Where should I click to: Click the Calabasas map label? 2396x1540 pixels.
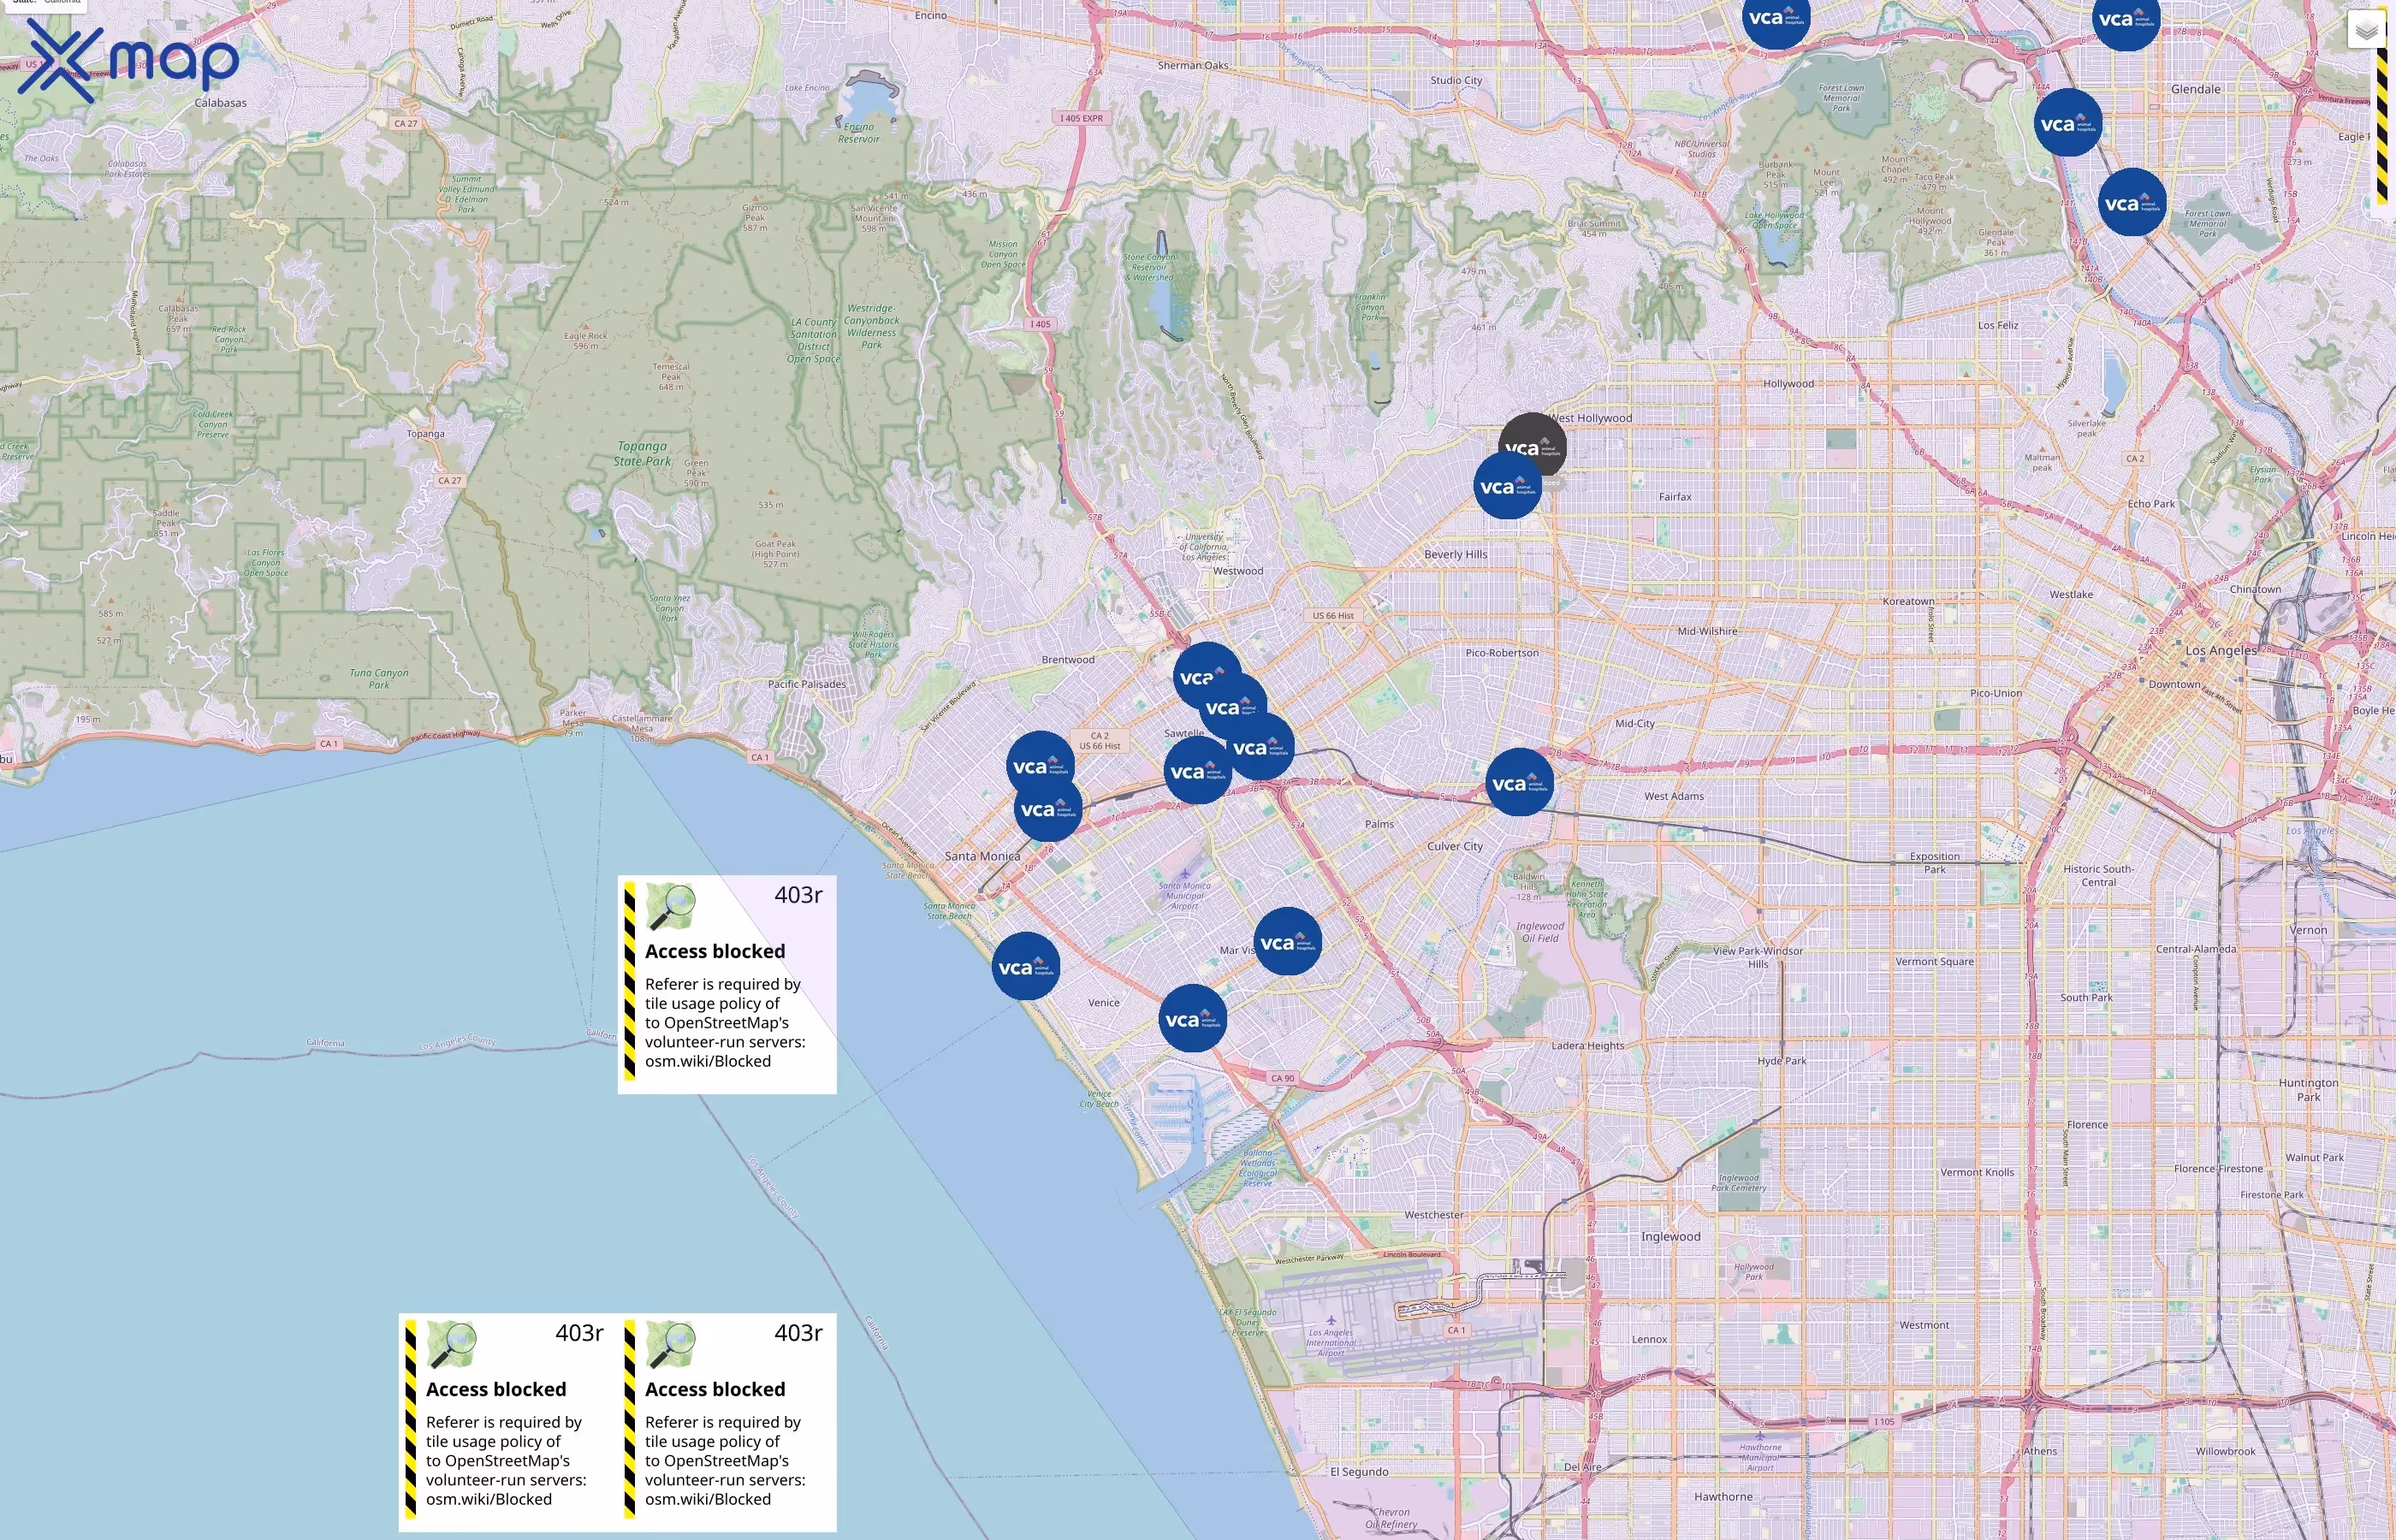[x=220, y=103]
